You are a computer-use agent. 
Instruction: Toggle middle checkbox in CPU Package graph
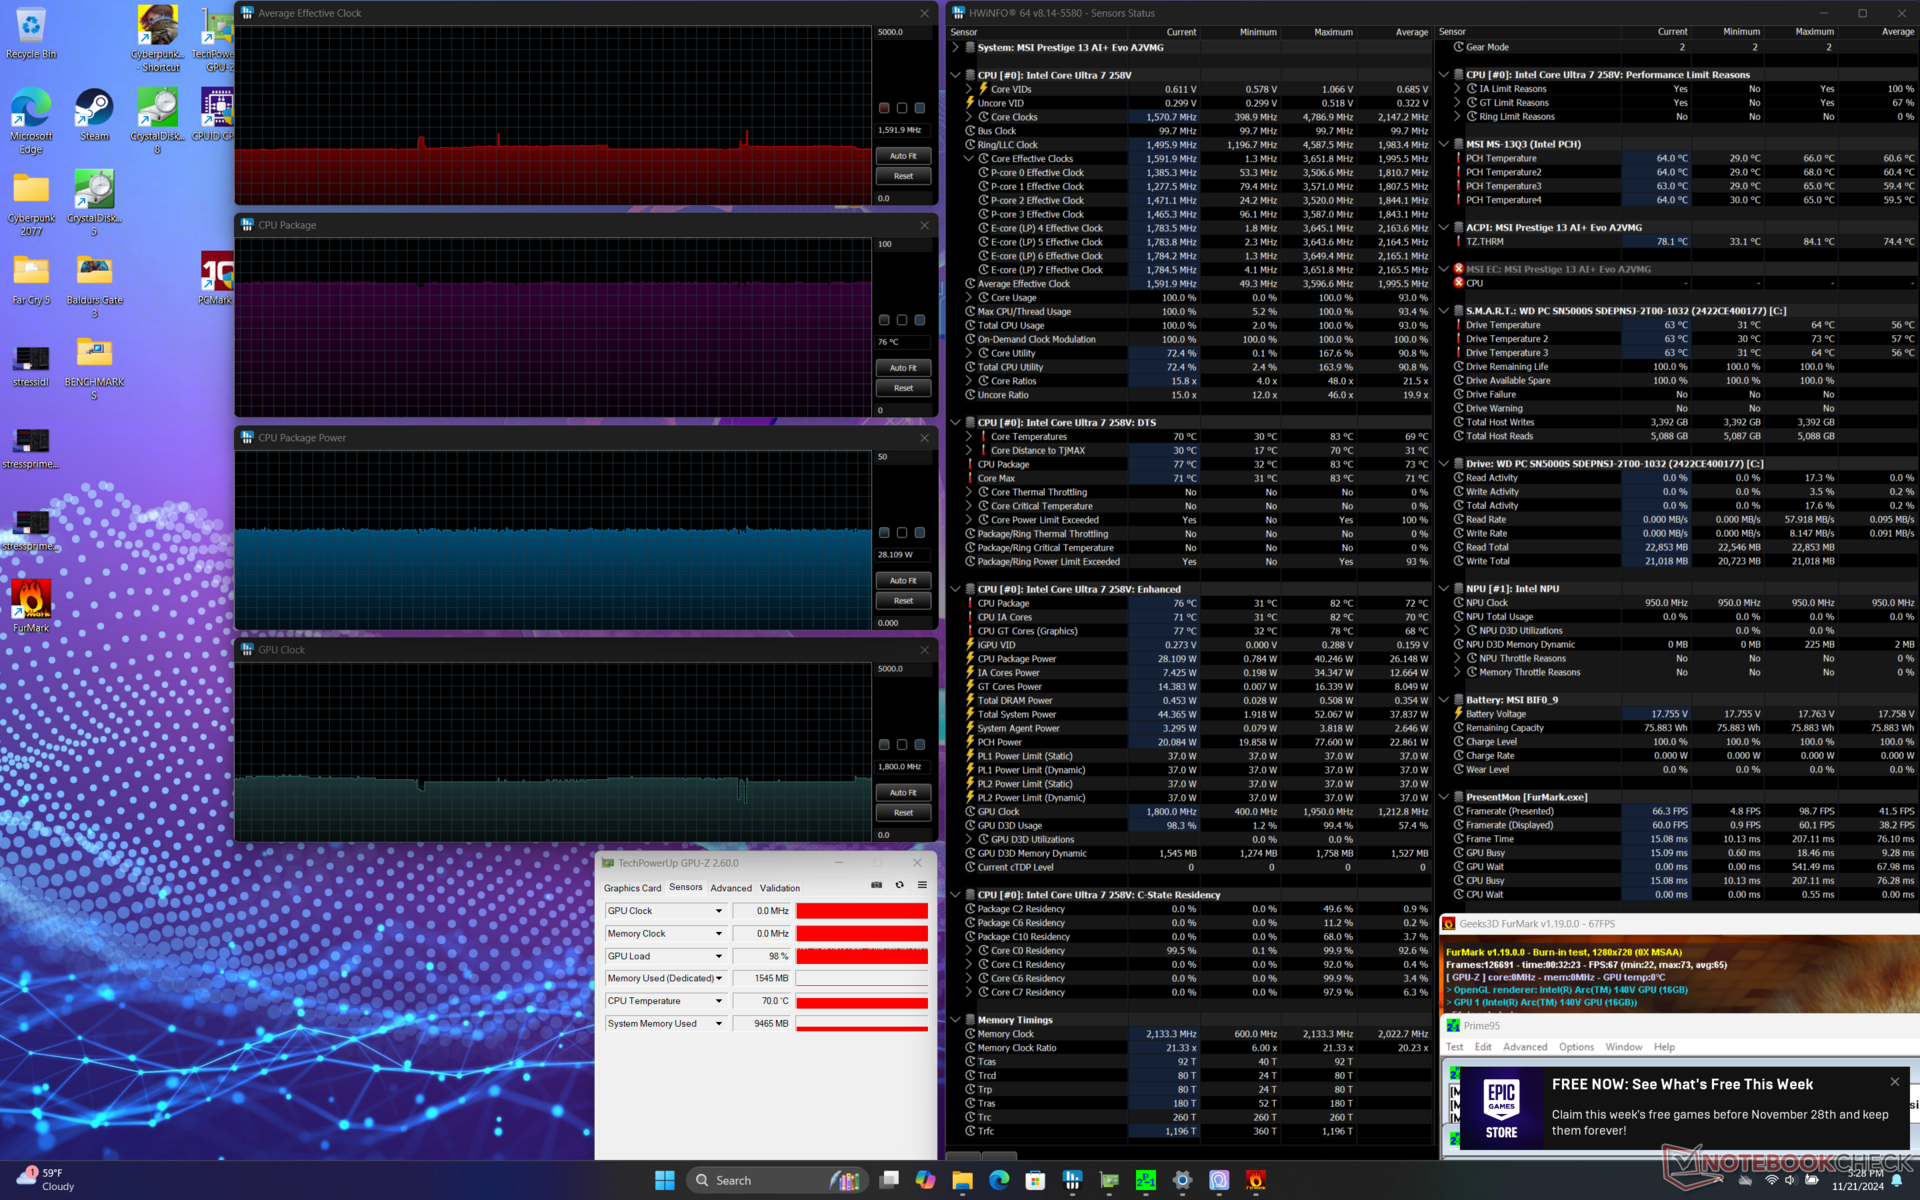(x=902, y=320)
